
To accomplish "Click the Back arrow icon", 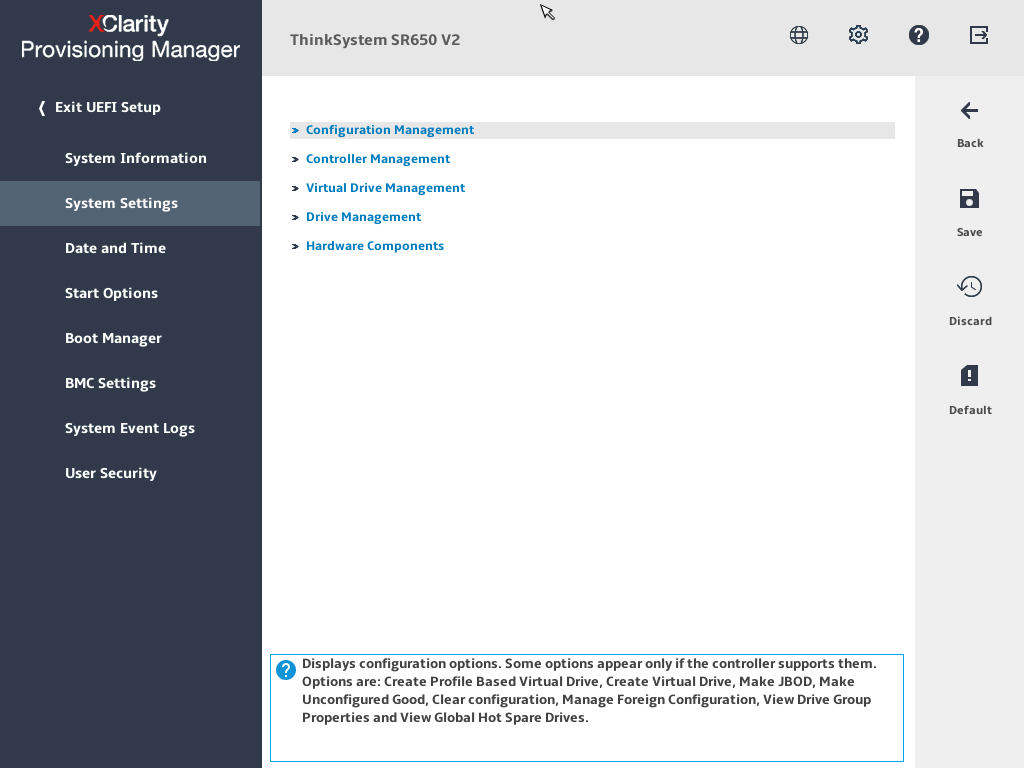I will point(970,111).
